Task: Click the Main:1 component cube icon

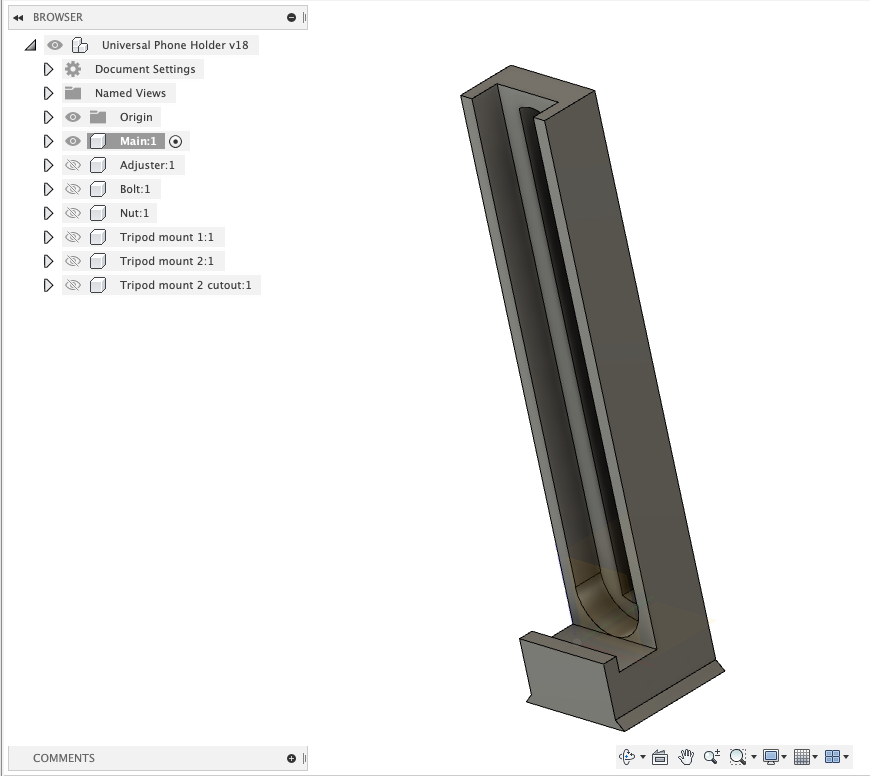Action: (98, 141)
